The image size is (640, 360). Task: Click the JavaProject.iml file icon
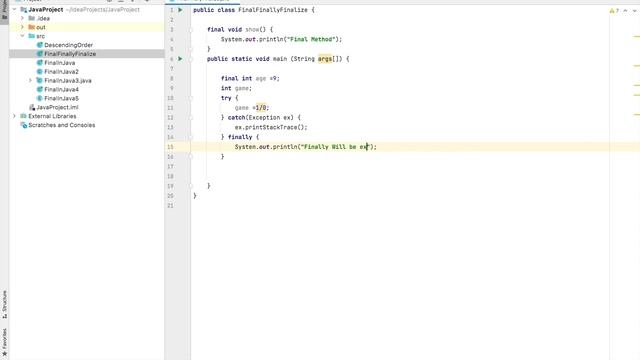[x=32, y=107]
